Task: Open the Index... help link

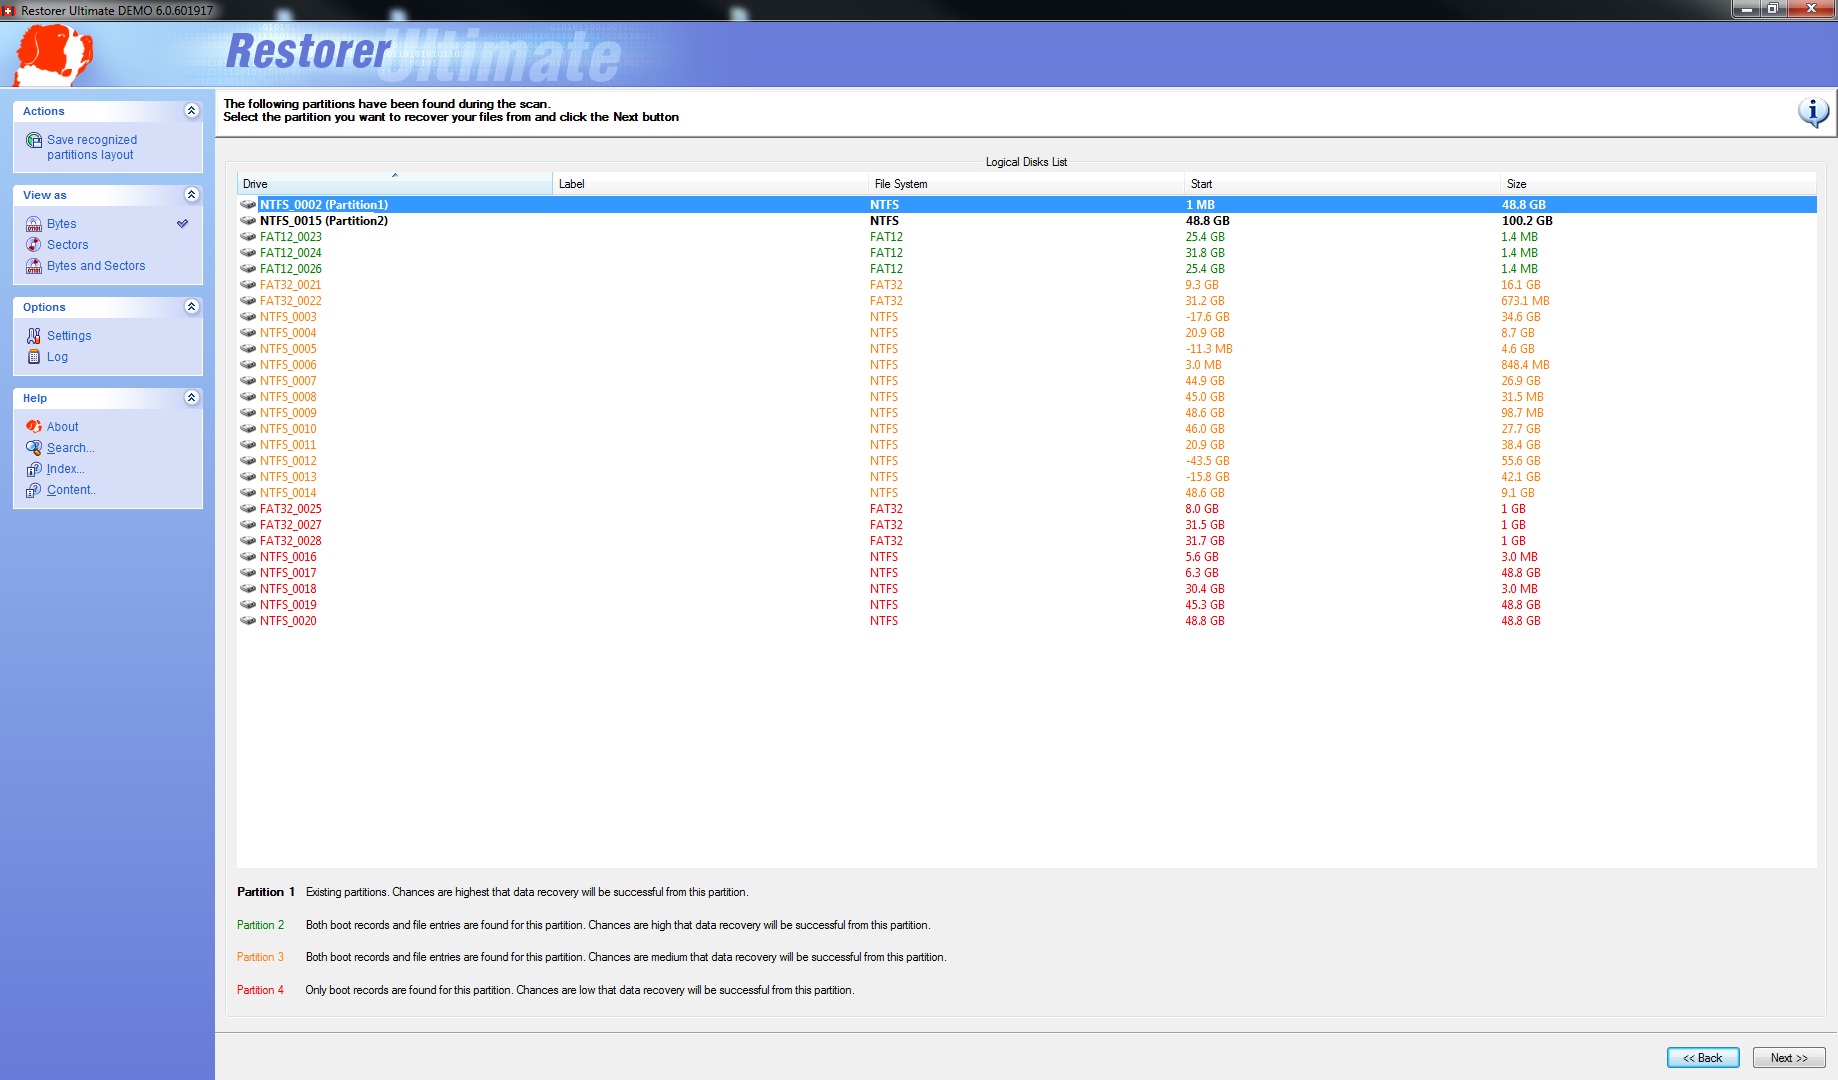Action: point(66,469)
